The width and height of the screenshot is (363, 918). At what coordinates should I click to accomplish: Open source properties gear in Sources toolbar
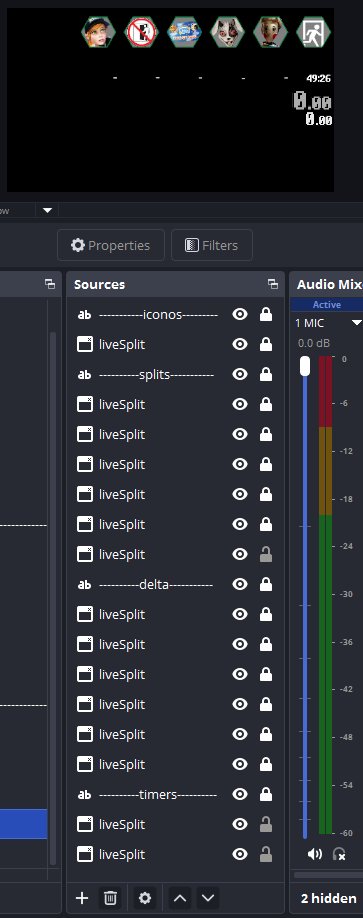[x=145, y=898]
